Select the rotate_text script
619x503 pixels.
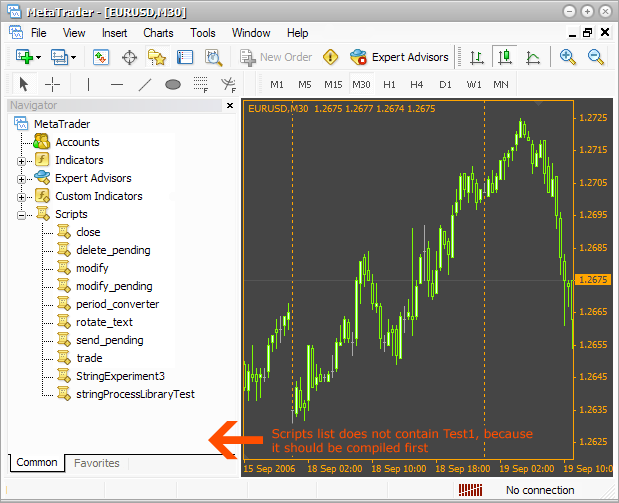(104, 322)
